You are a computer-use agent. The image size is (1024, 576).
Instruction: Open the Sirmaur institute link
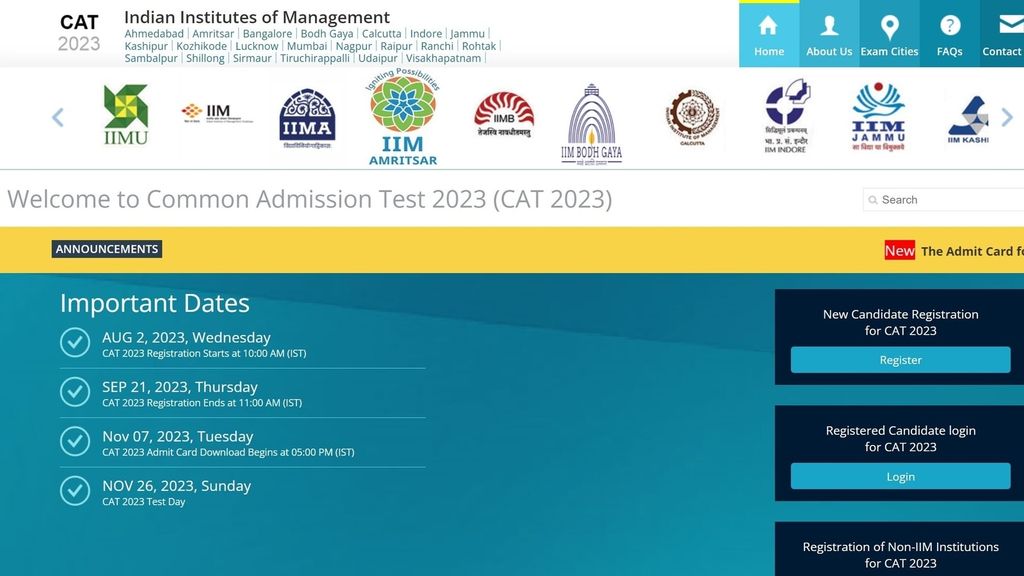pyautogui.click(x=252, y=58)
